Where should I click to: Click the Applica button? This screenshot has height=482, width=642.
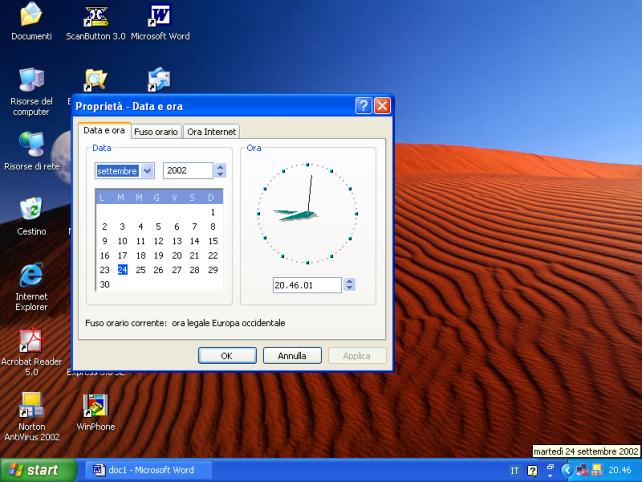pyautogui.click(x=357, y=355)
